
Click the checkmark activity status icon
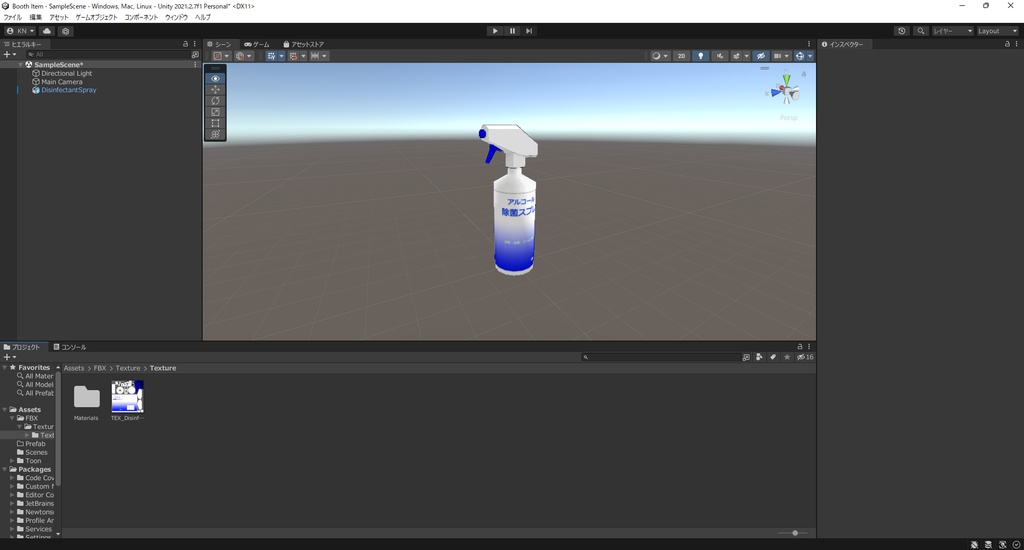pos(1016,544)
